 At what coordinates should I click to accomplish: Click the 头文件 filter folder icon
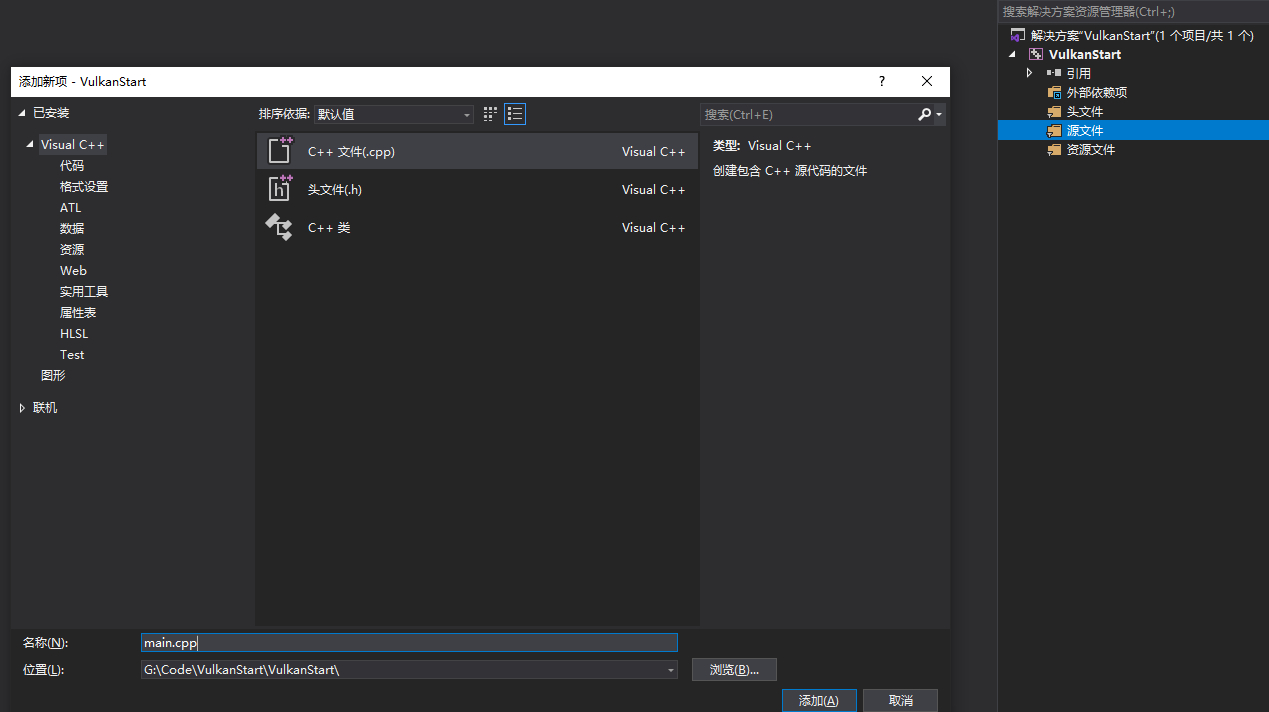pos(1054,111)
